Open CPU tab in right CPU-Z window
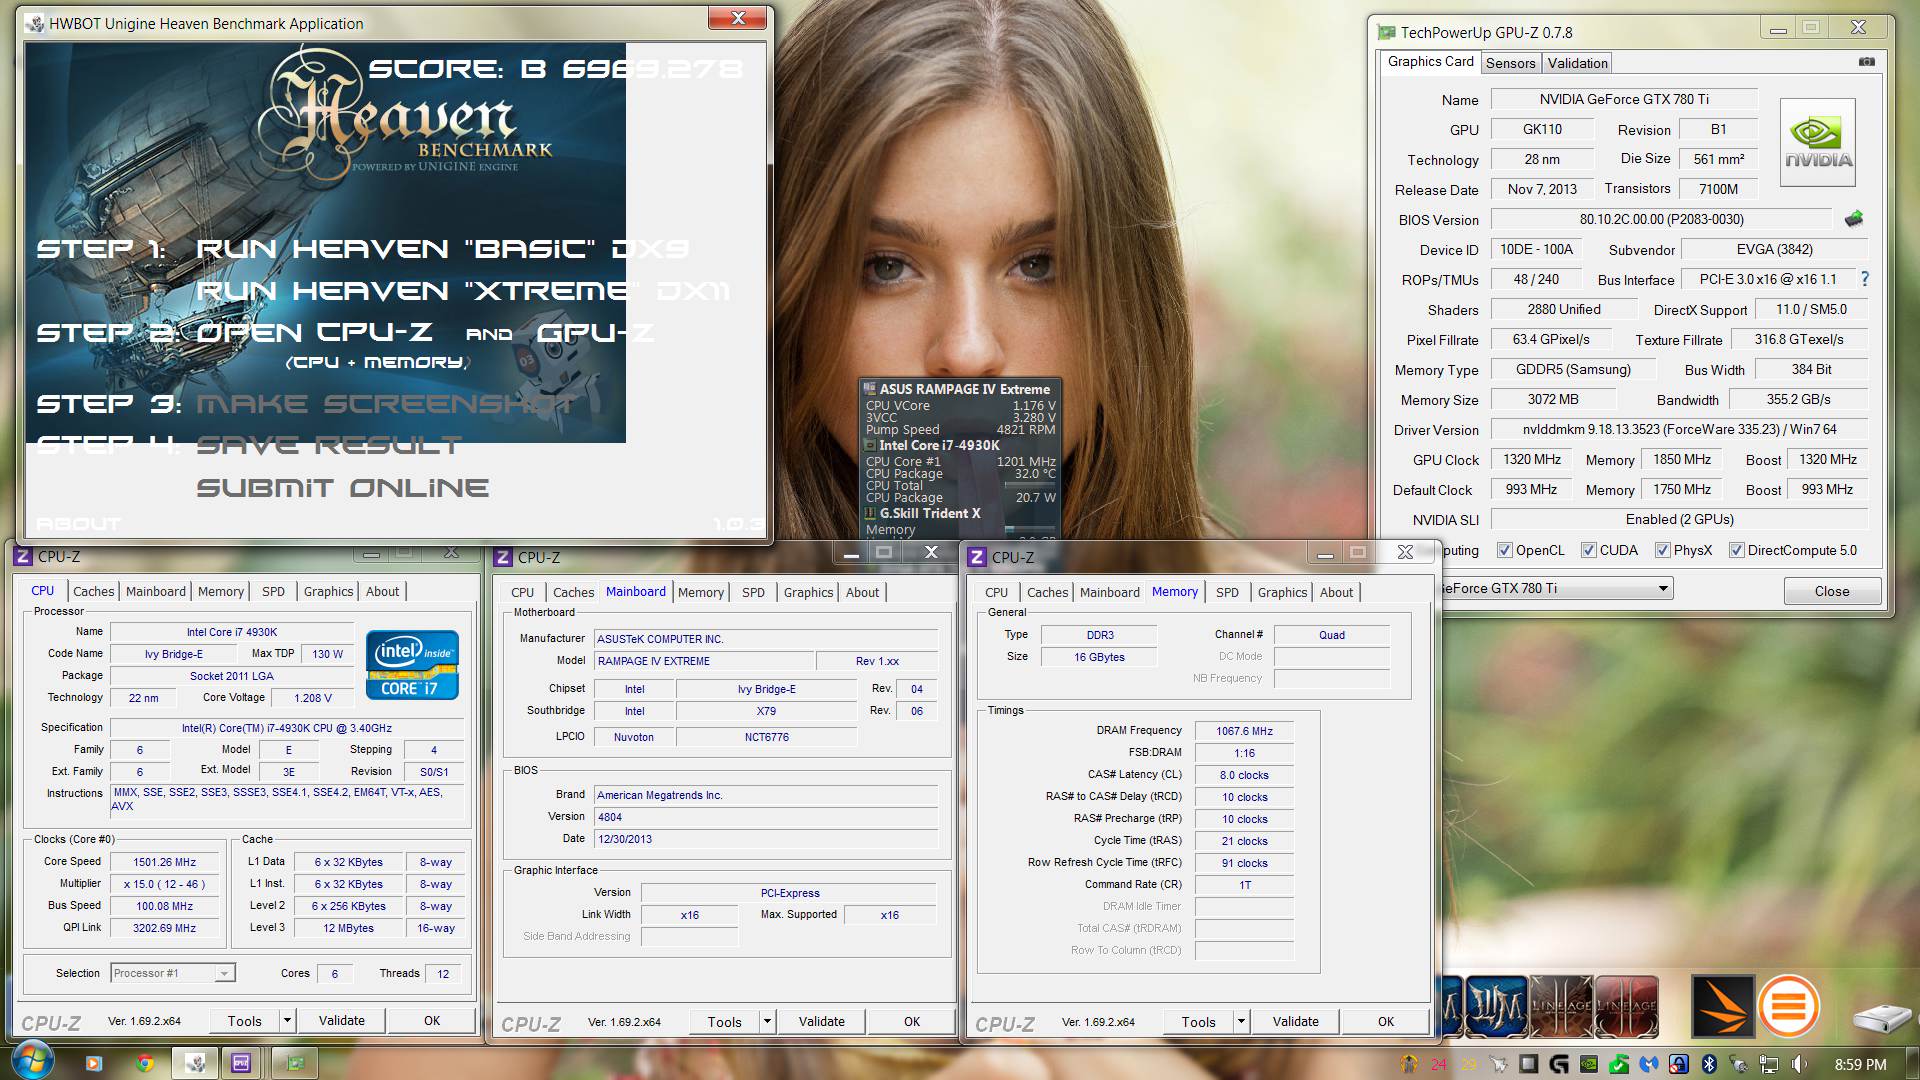The image size is (1920, 1080). [996, 592]
